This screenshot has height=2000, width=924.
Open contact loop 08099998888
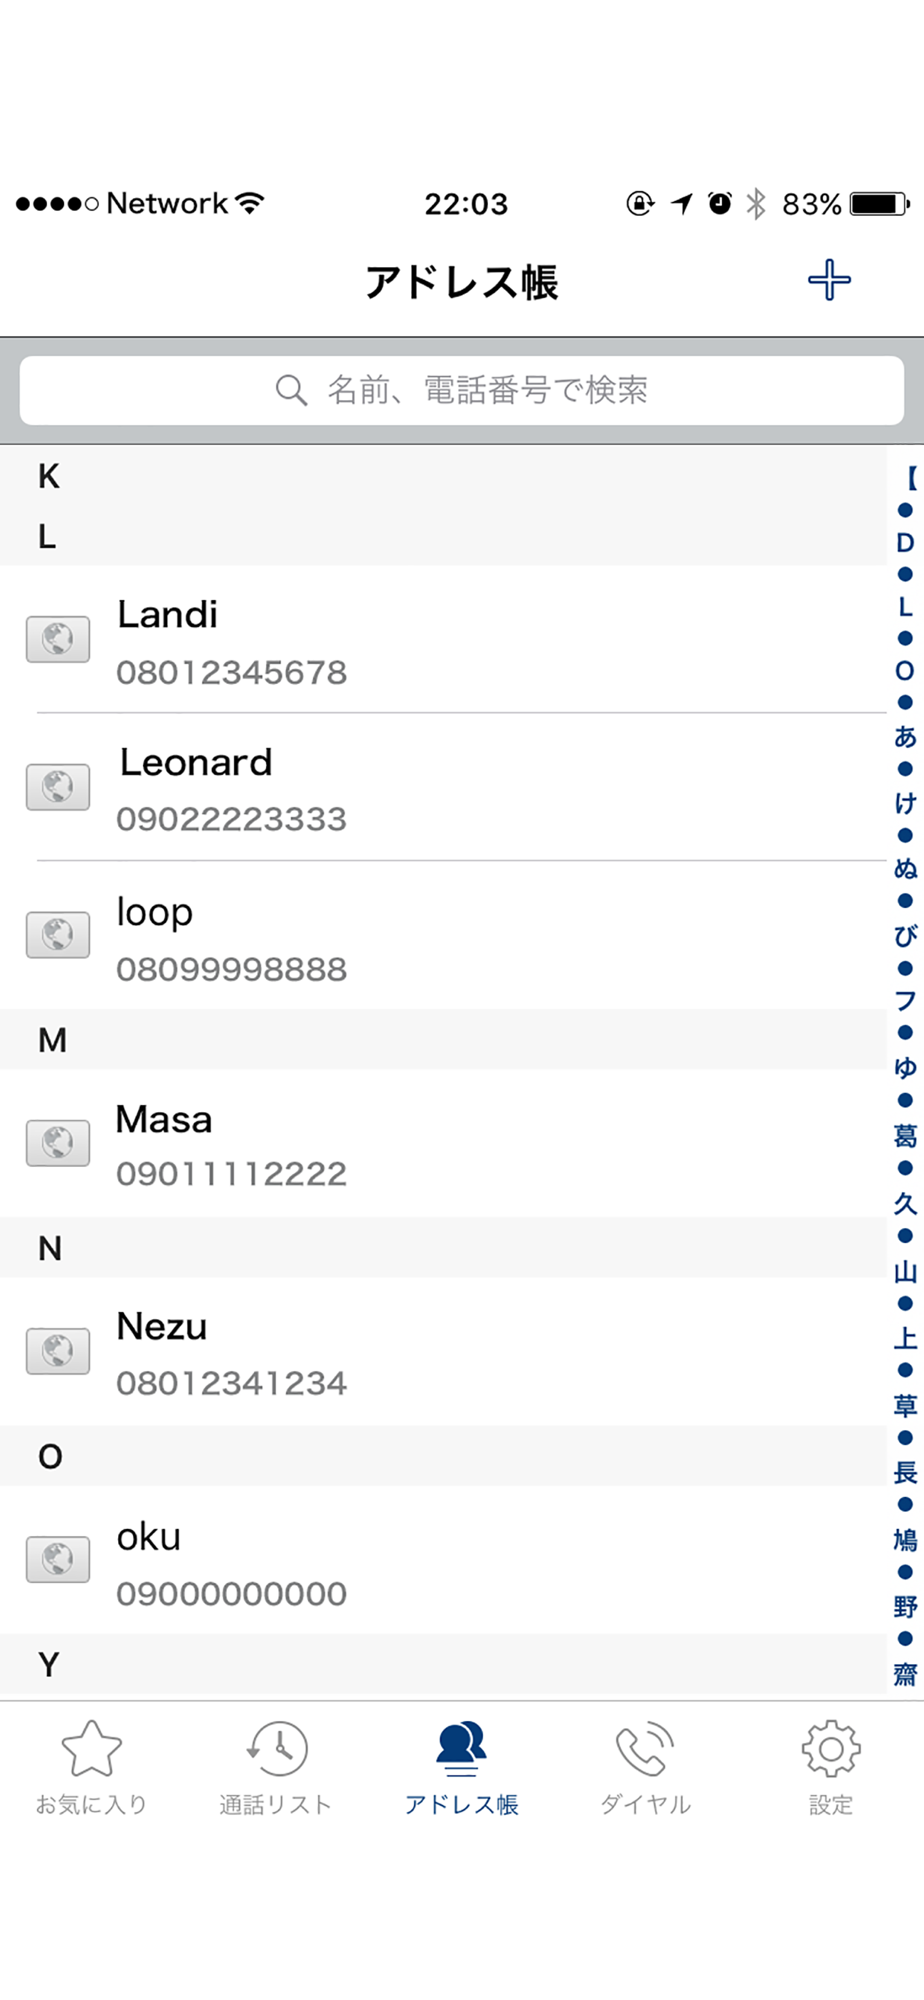coord(443,935)
